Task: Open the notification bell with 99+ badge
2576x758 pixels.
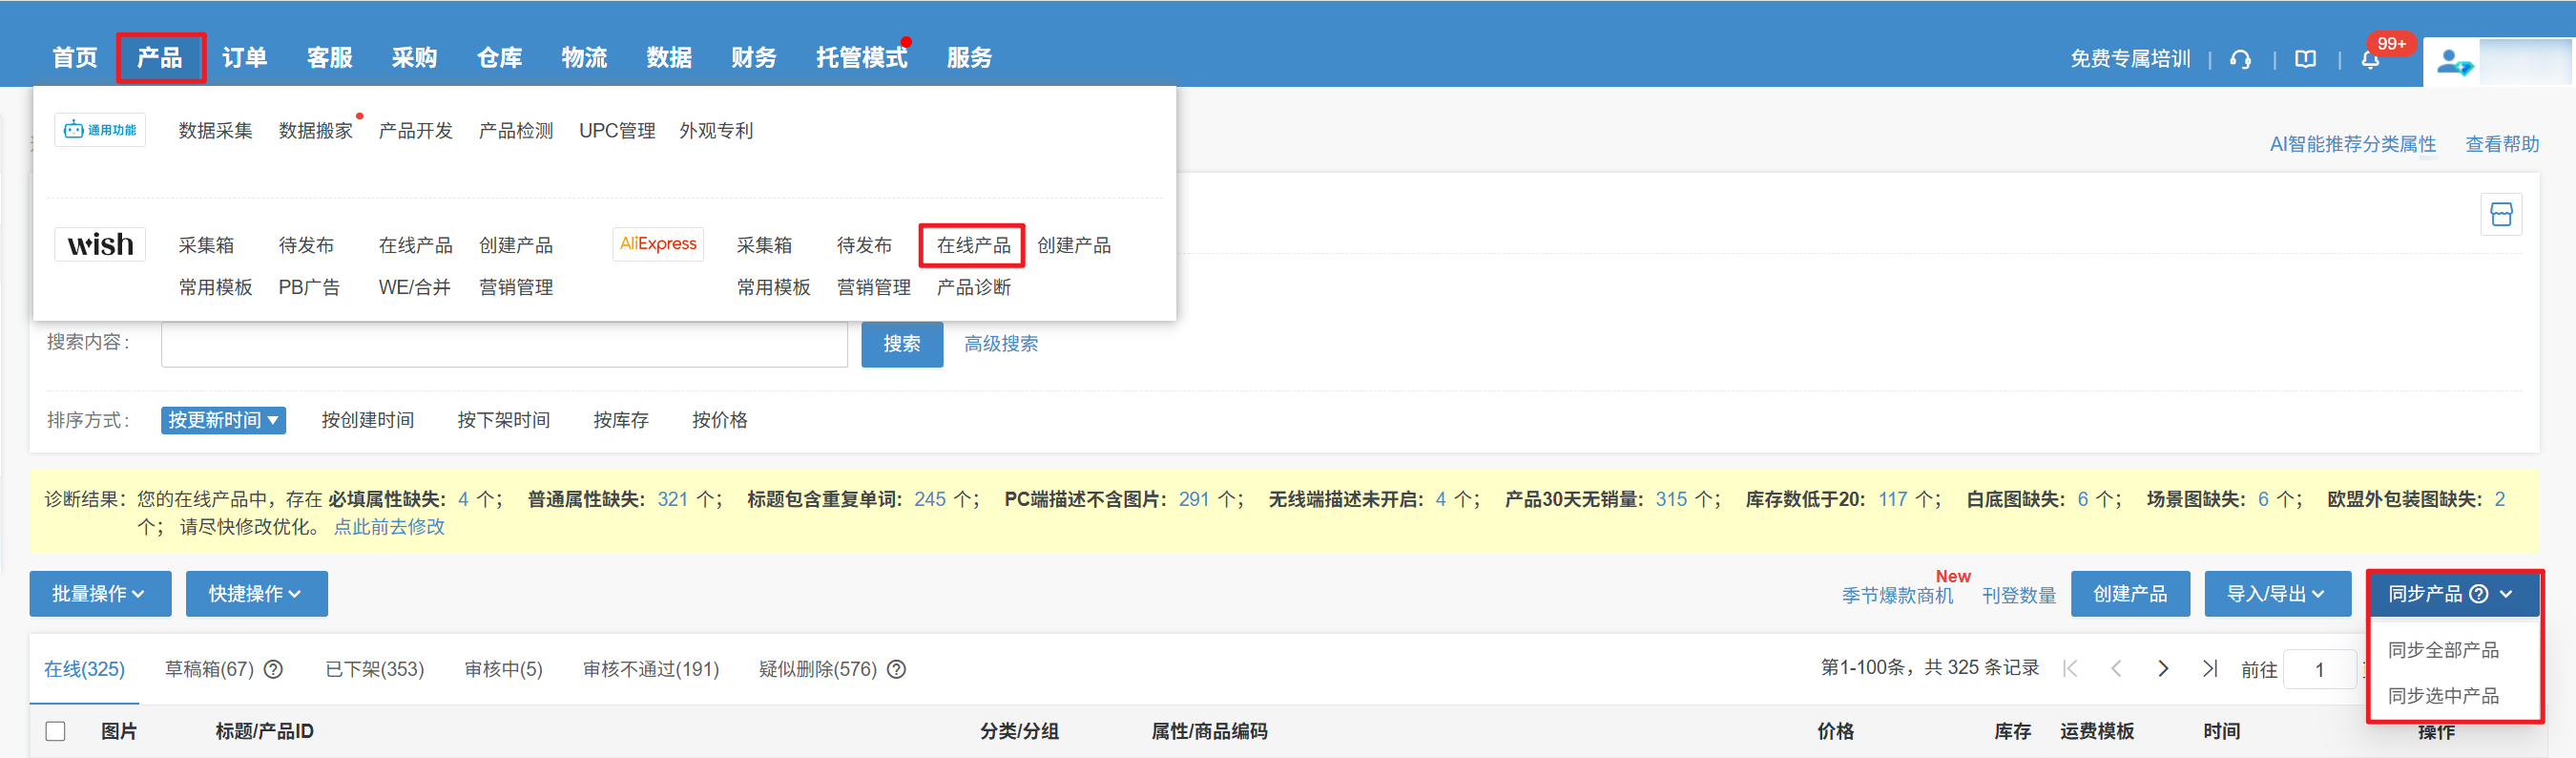Action: 2370,60
